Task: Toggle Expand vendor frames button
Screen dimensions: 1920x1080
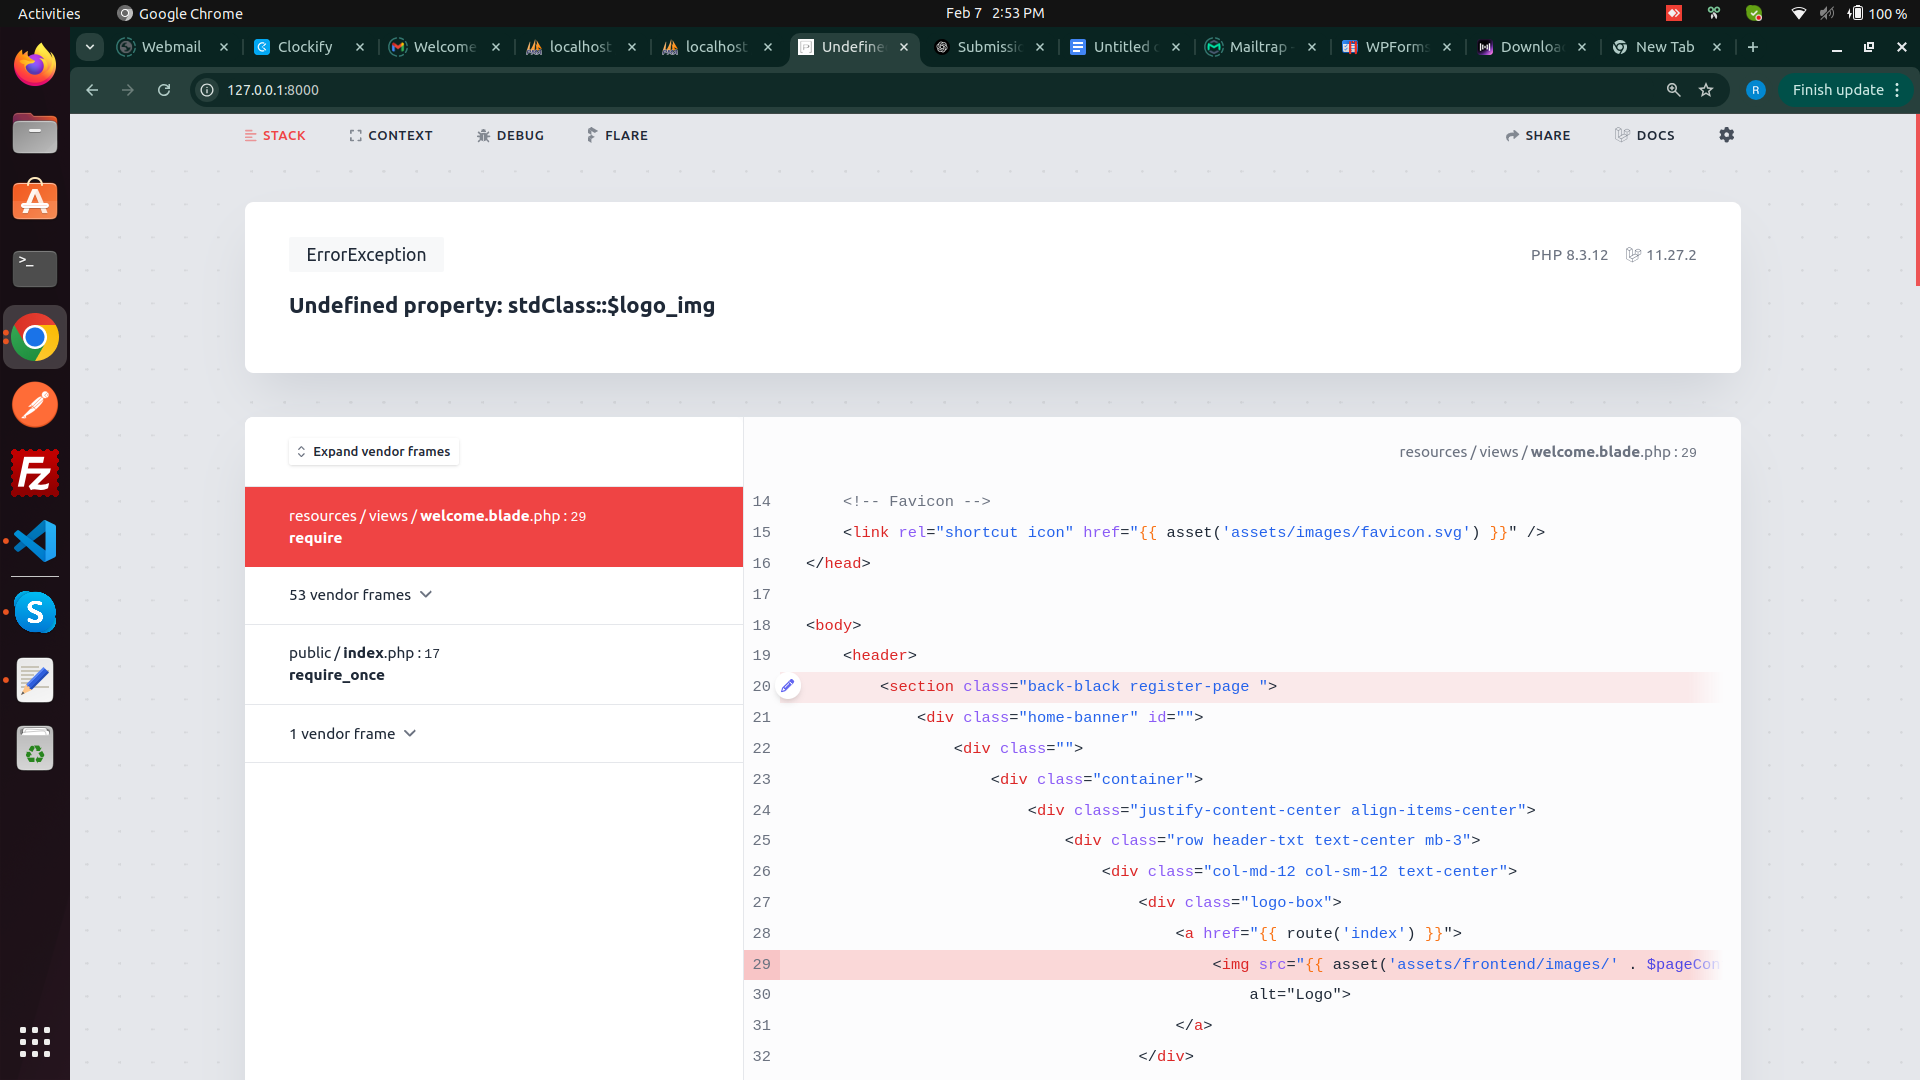Action: click(374, 452)
